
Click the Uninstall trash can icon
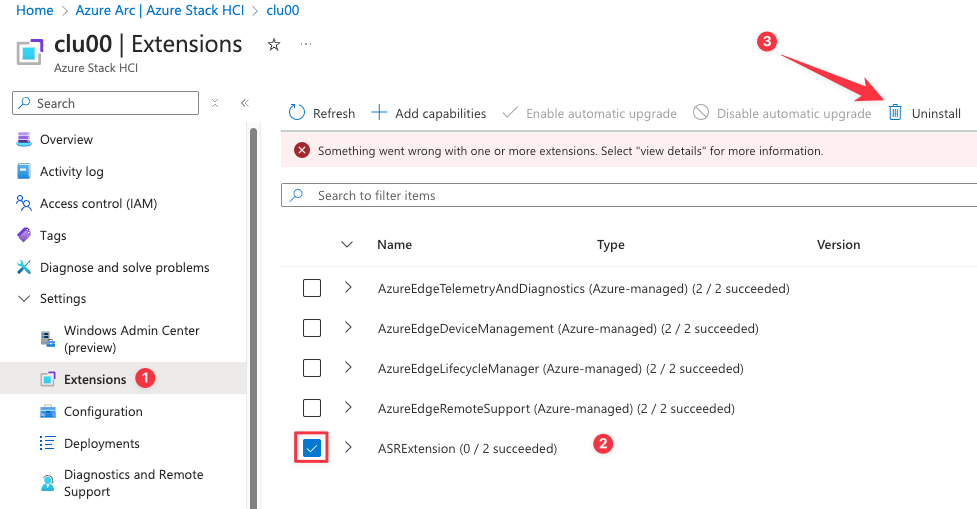click(x=895, y=112)
